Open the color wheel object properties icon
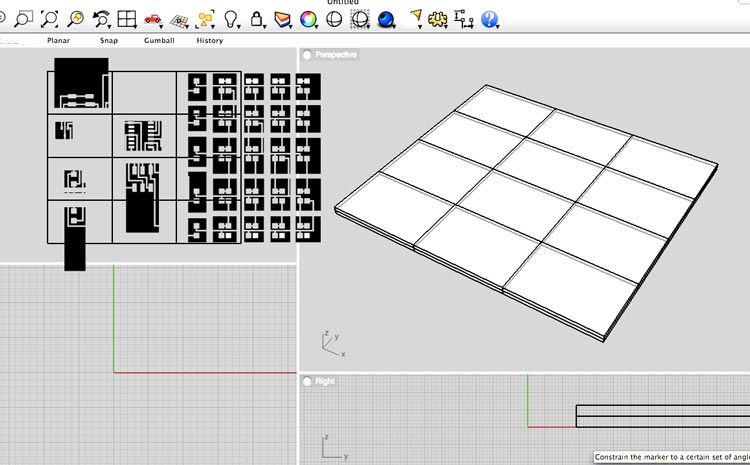This screenshot has height=465, width=750. pos(308,20)
